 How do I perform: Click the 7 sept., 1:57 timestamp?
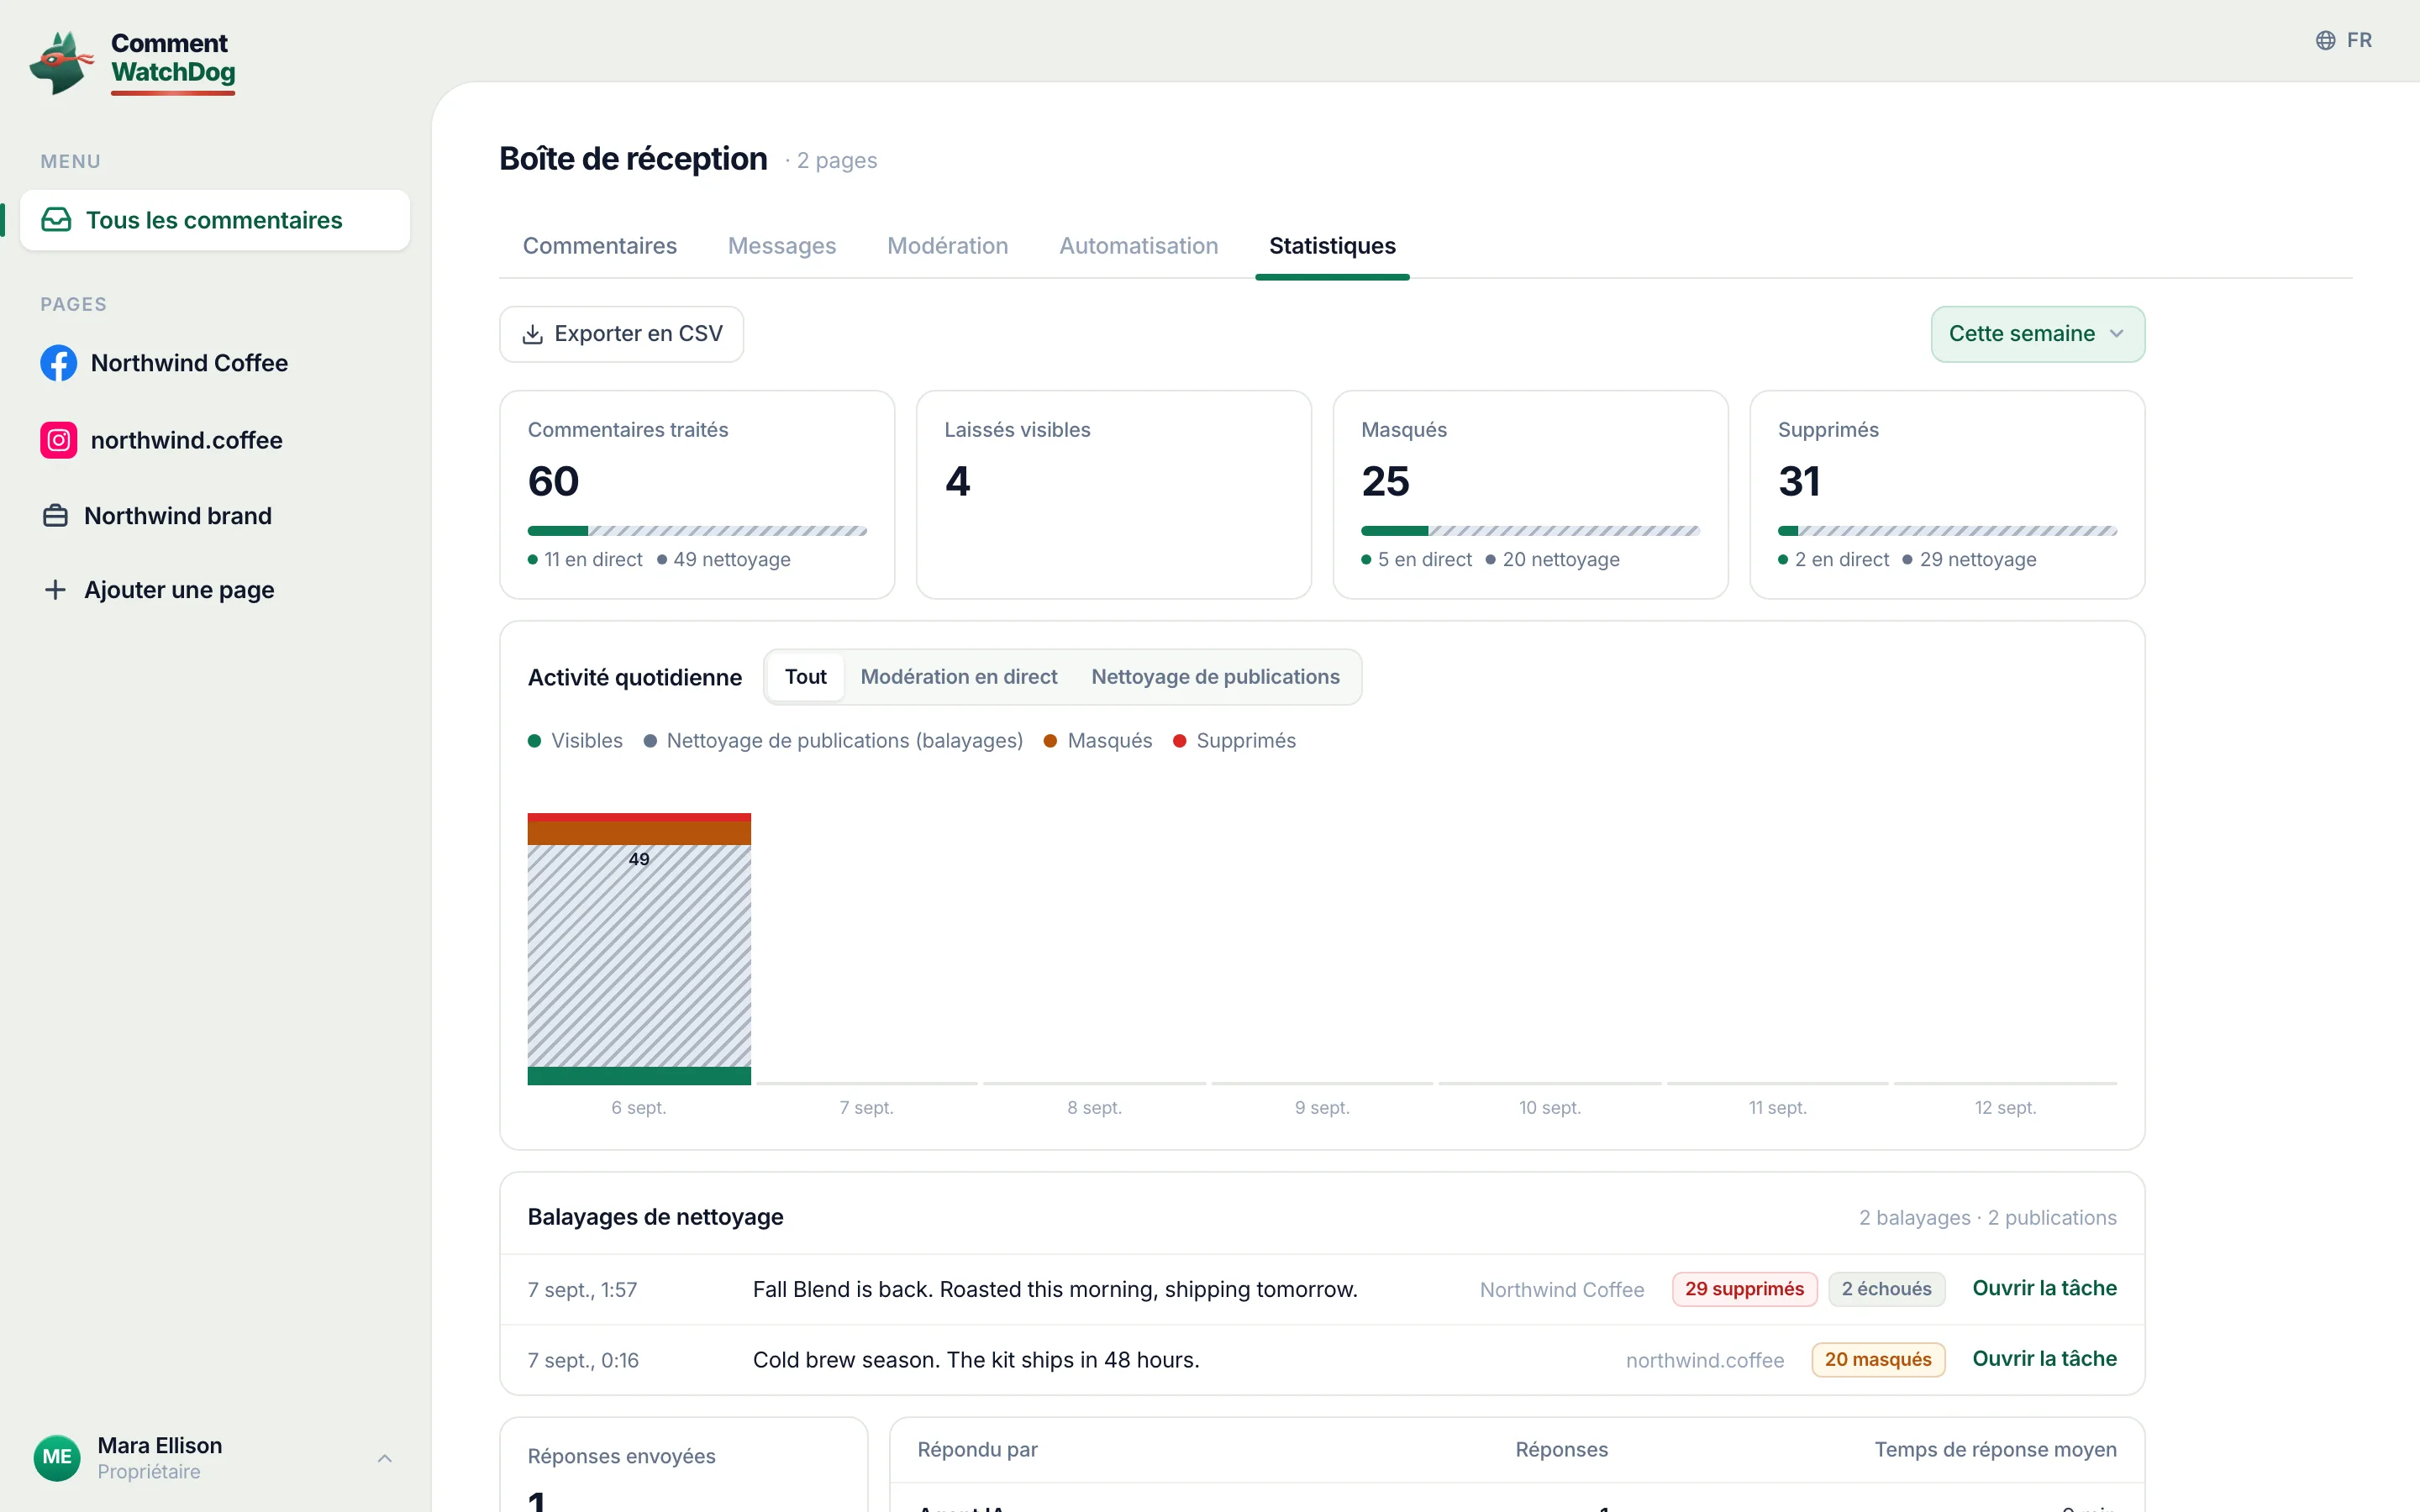point(582,1290)
